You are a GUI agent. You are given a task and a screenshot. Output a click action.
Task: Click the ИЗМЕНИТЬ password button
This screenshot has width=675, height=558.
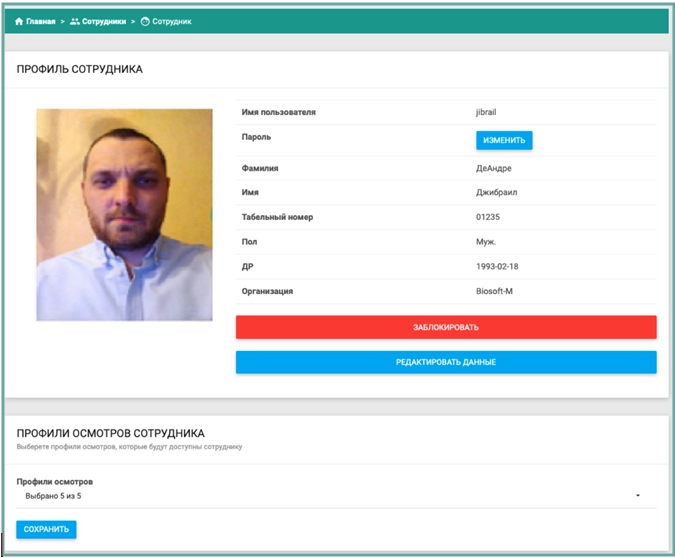point(504,140)
